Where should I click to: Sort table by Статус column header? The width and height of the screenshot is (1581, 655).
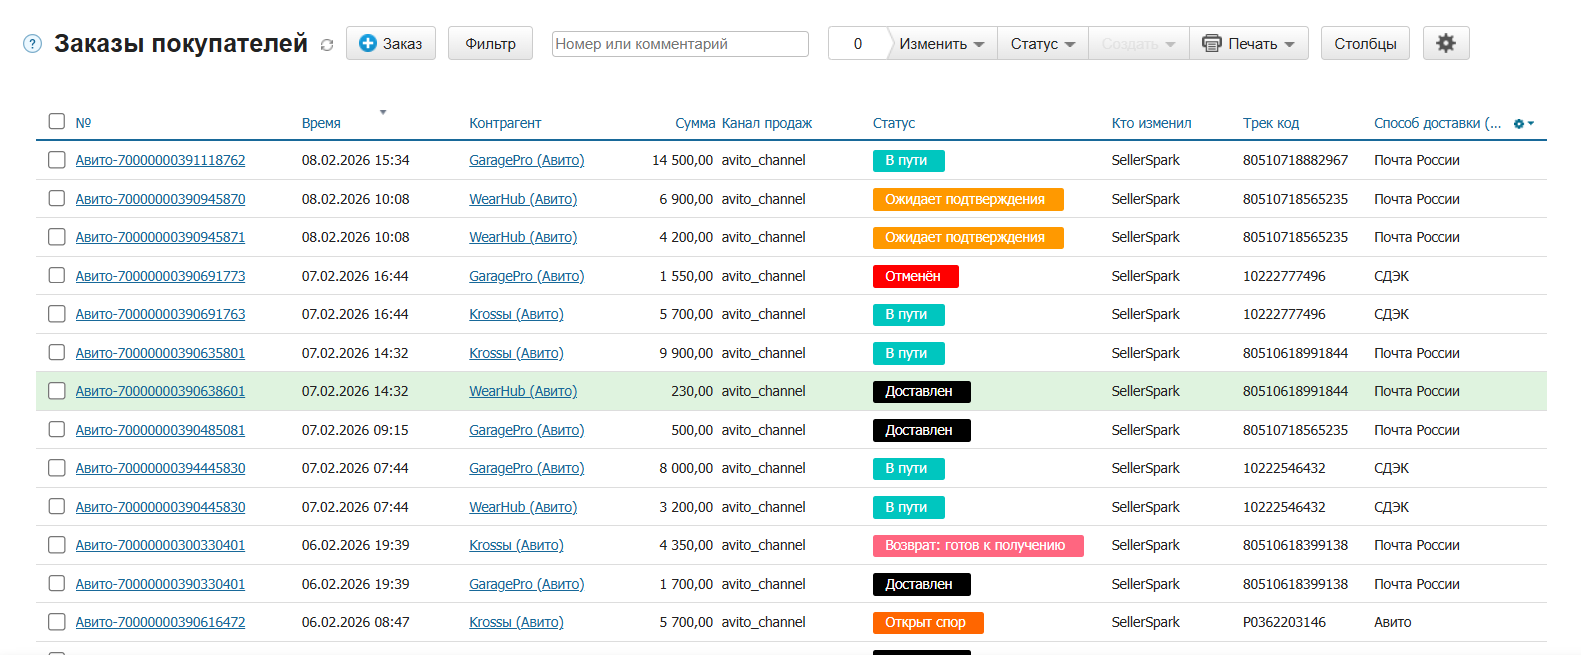coord(893,123)
